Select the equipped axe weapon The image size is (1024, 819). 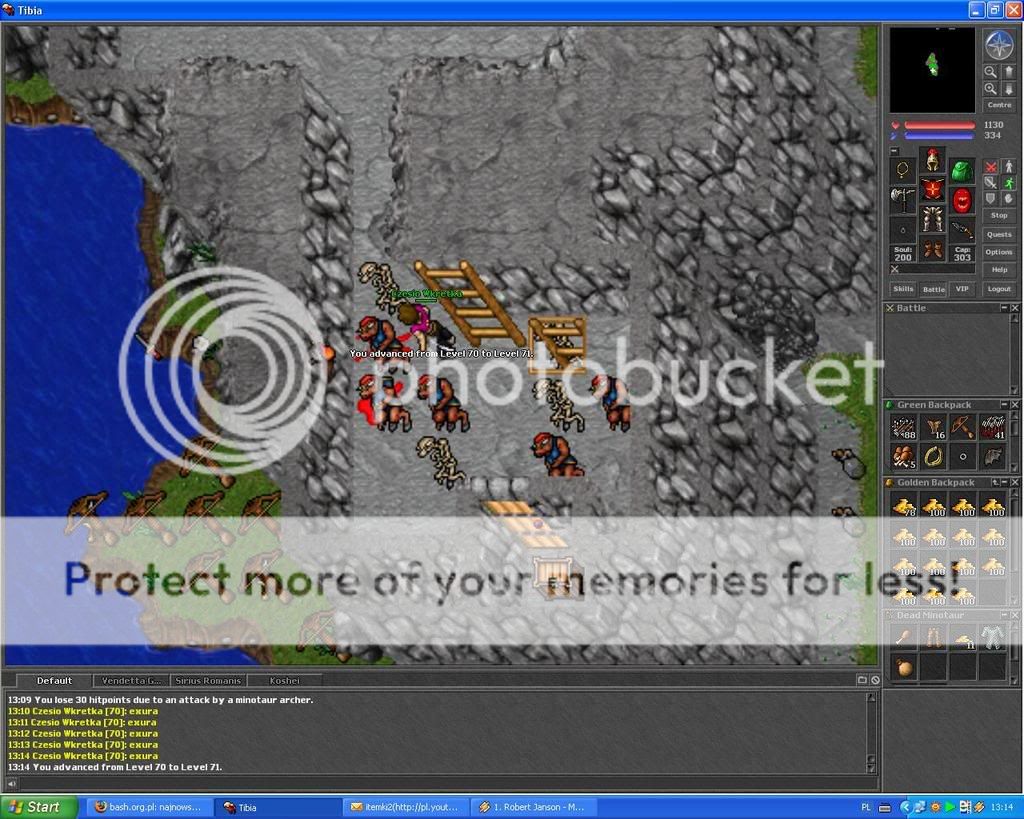pos(903,200)
